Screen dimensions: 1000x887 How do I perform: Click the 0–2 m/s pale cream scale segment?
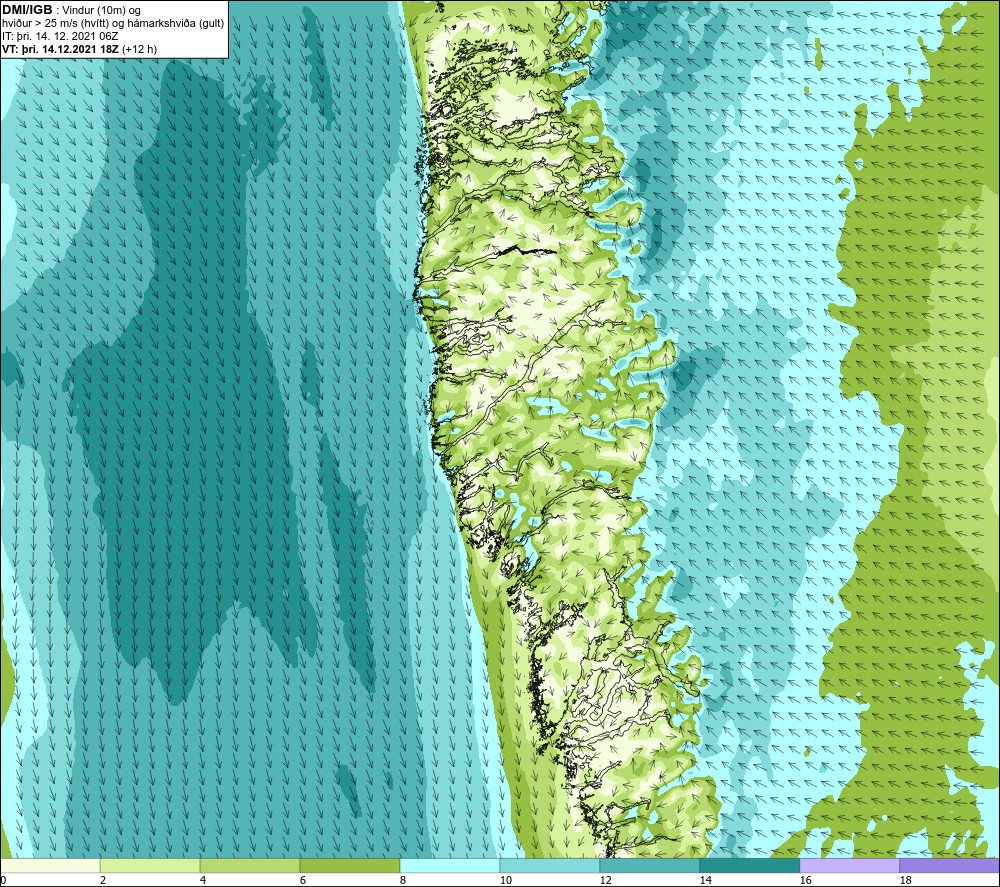50,865
